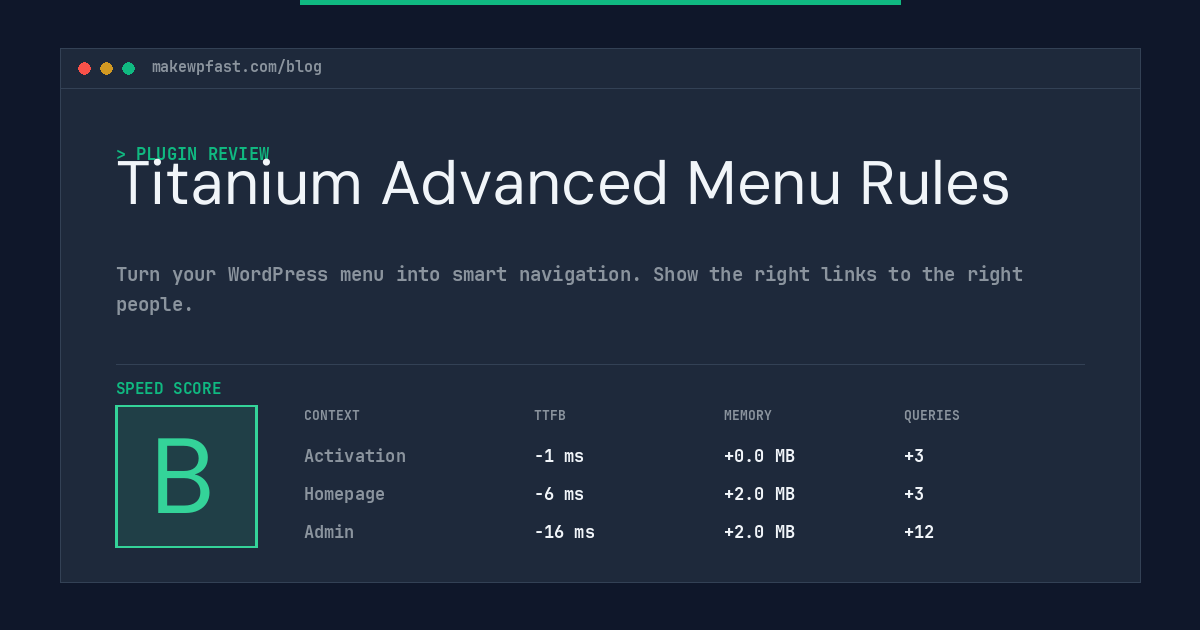Click the makewpfast.com/blog address text
Viewport: 1200px width, 630px height.
tap(237, 67)
